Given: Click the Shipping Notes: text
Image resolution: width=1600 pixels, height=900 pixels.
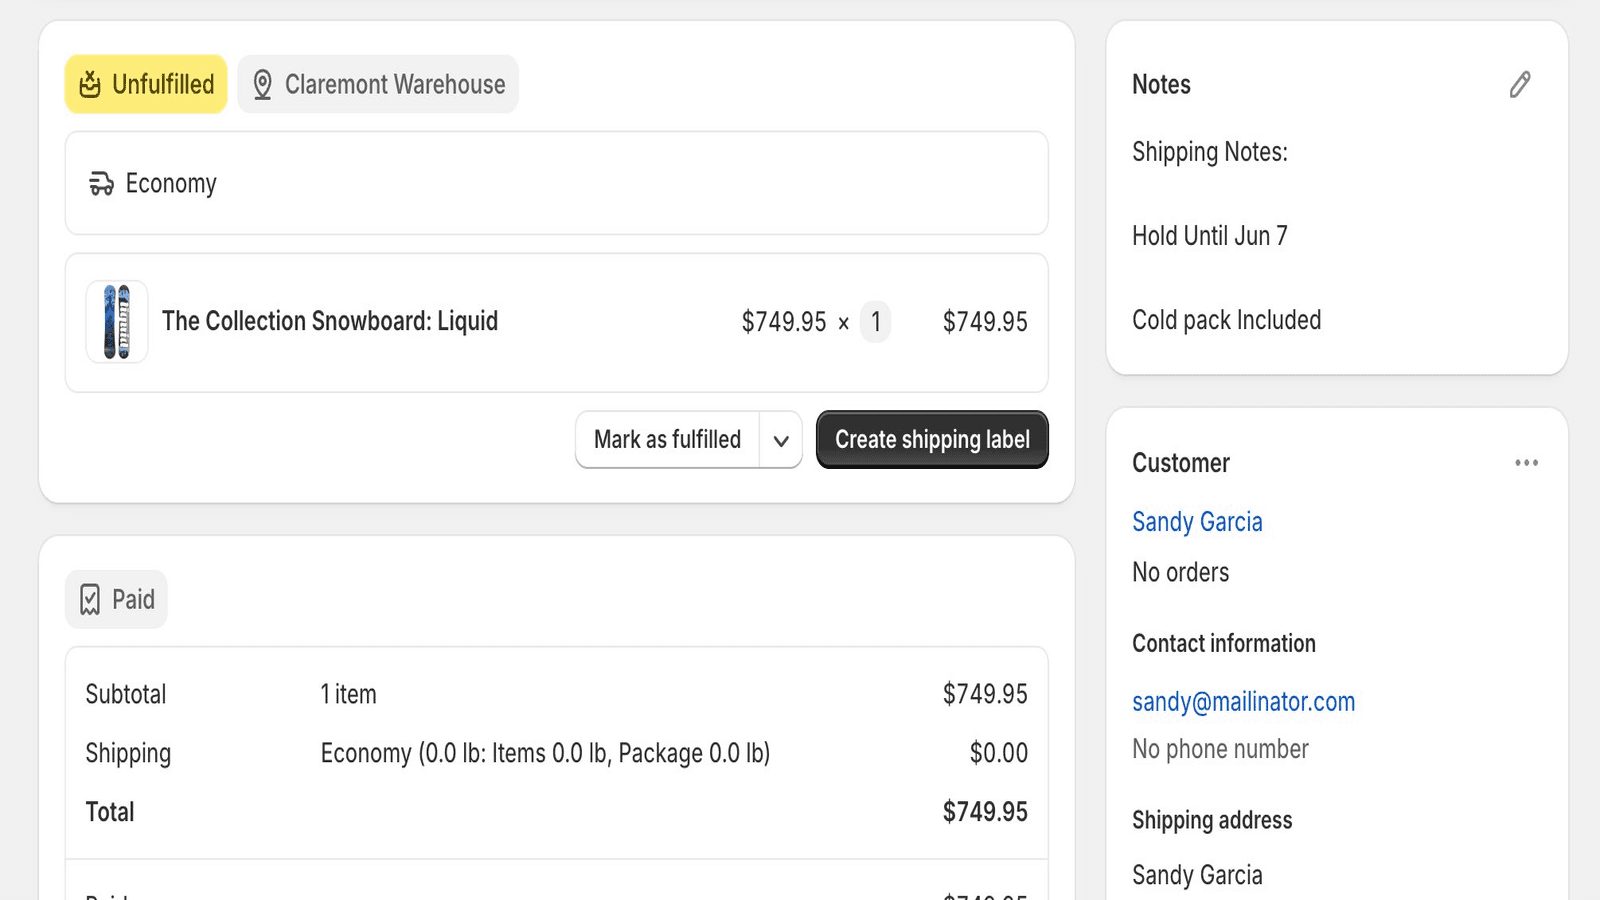Looking at the screenshot, I should [1210, 152].
